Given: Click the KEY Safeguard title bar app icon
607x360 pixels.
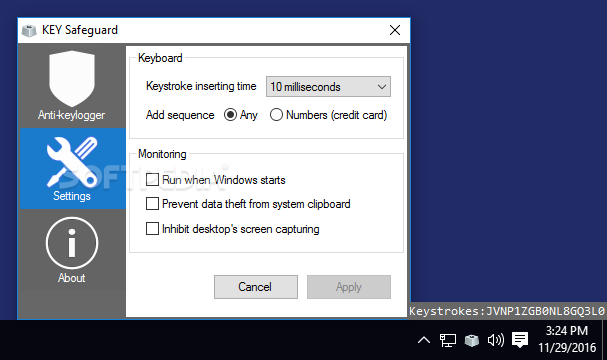Looking at the screenshot, I should coord(29,30).
